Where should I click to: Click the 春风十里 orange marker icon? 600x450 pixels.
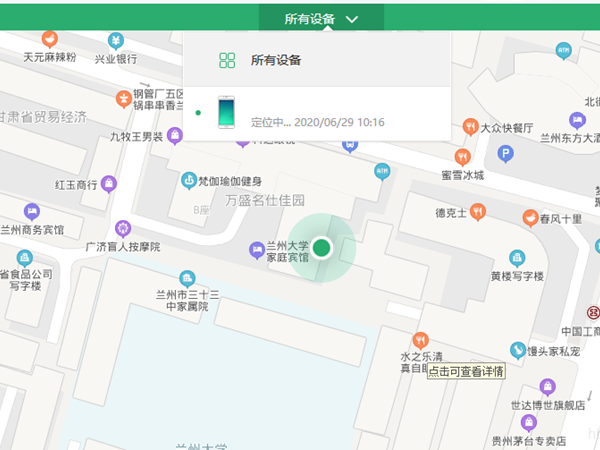point(529,218)
